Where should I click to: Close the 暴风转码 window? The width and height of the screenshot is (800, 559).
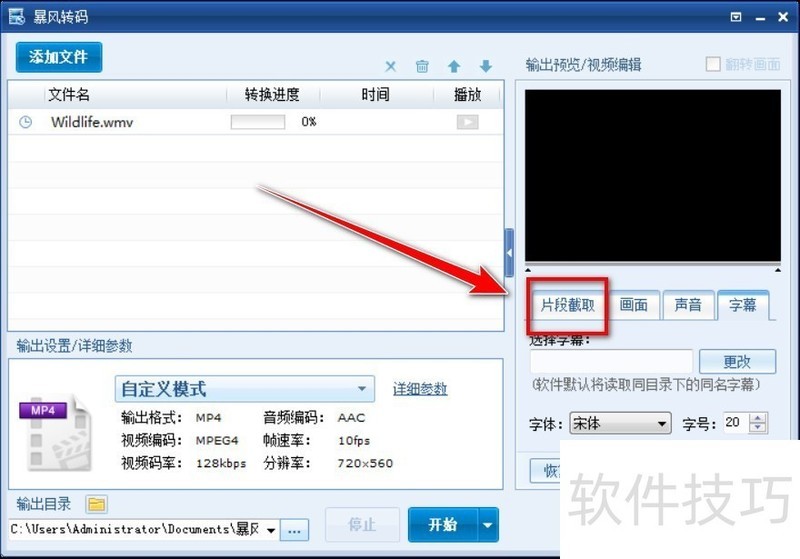tap(783, 17)
